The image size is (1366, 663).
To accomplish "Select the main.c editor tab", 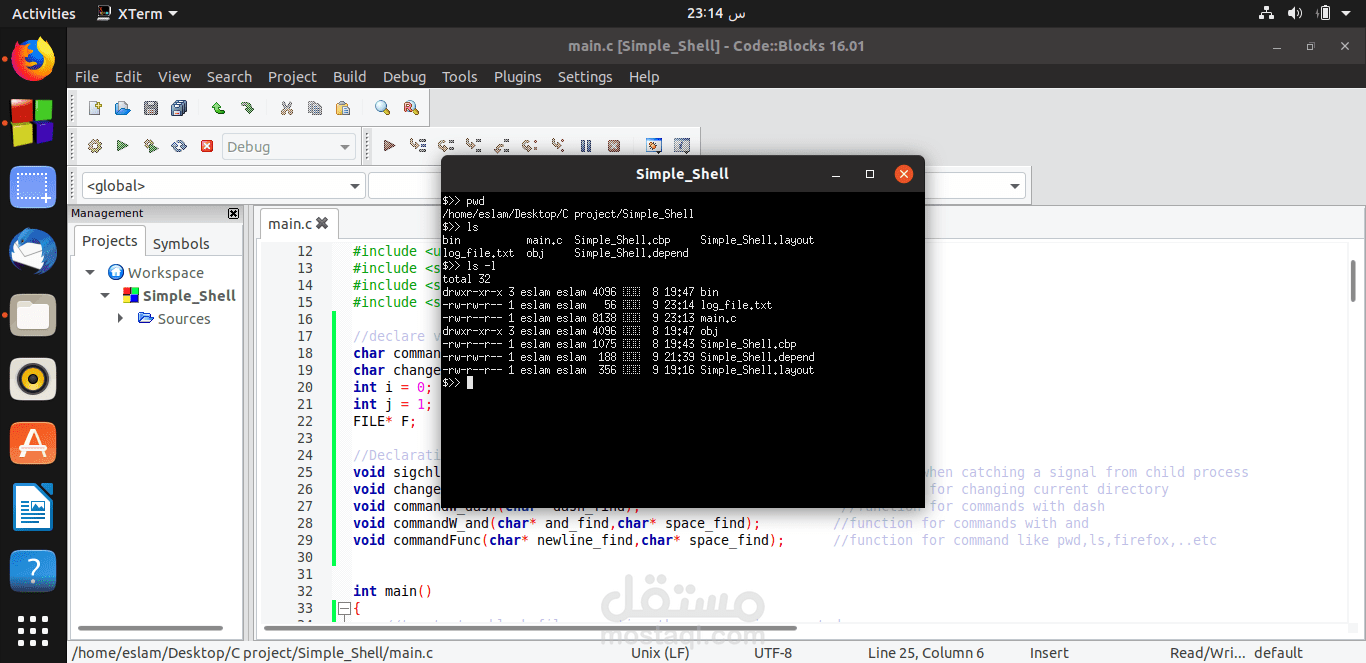I will coord(290,223).
